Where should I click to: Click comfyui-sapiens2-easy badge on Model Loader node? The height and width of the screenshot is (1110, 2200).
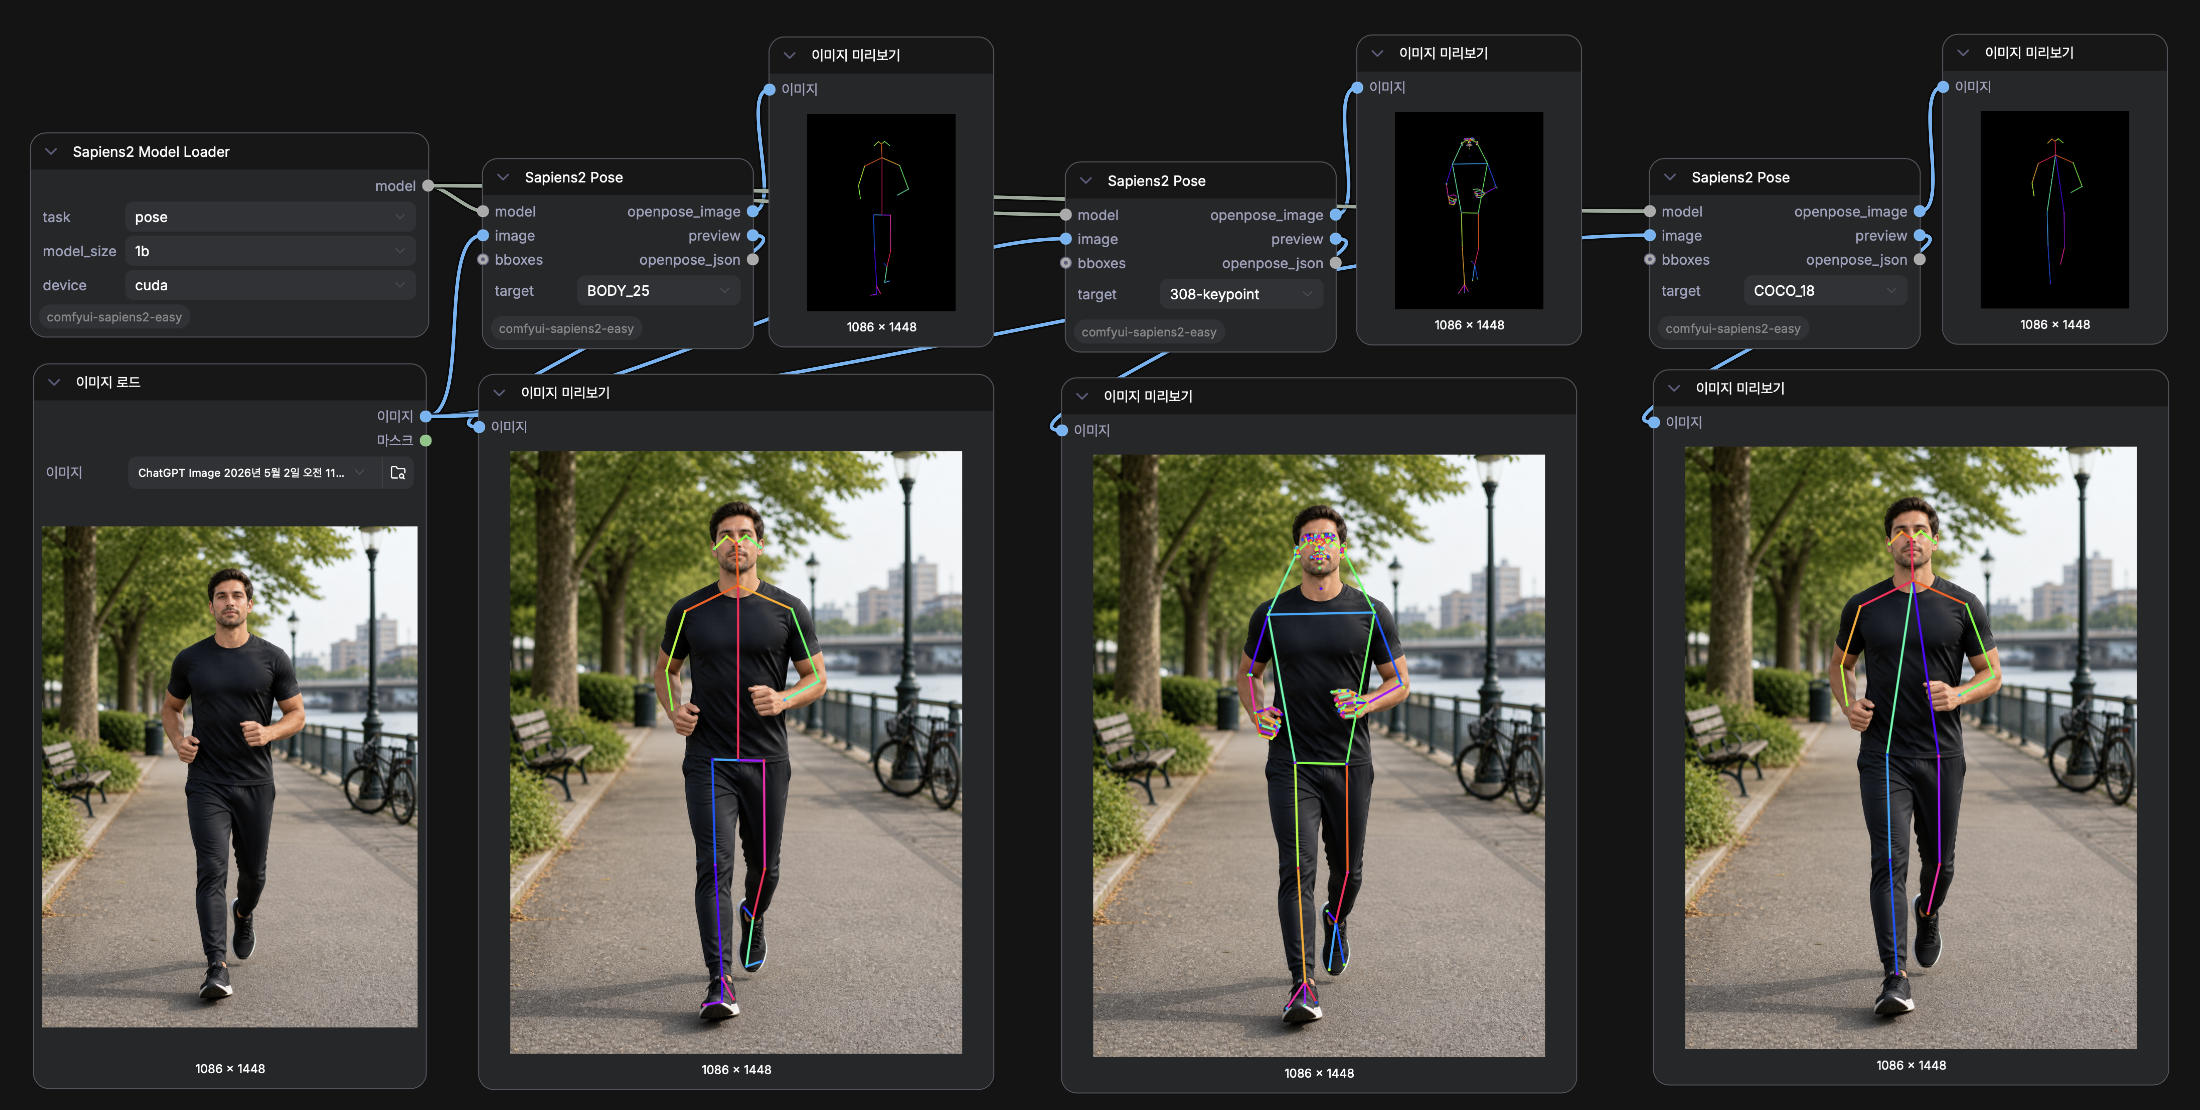[x=114, y=317]
